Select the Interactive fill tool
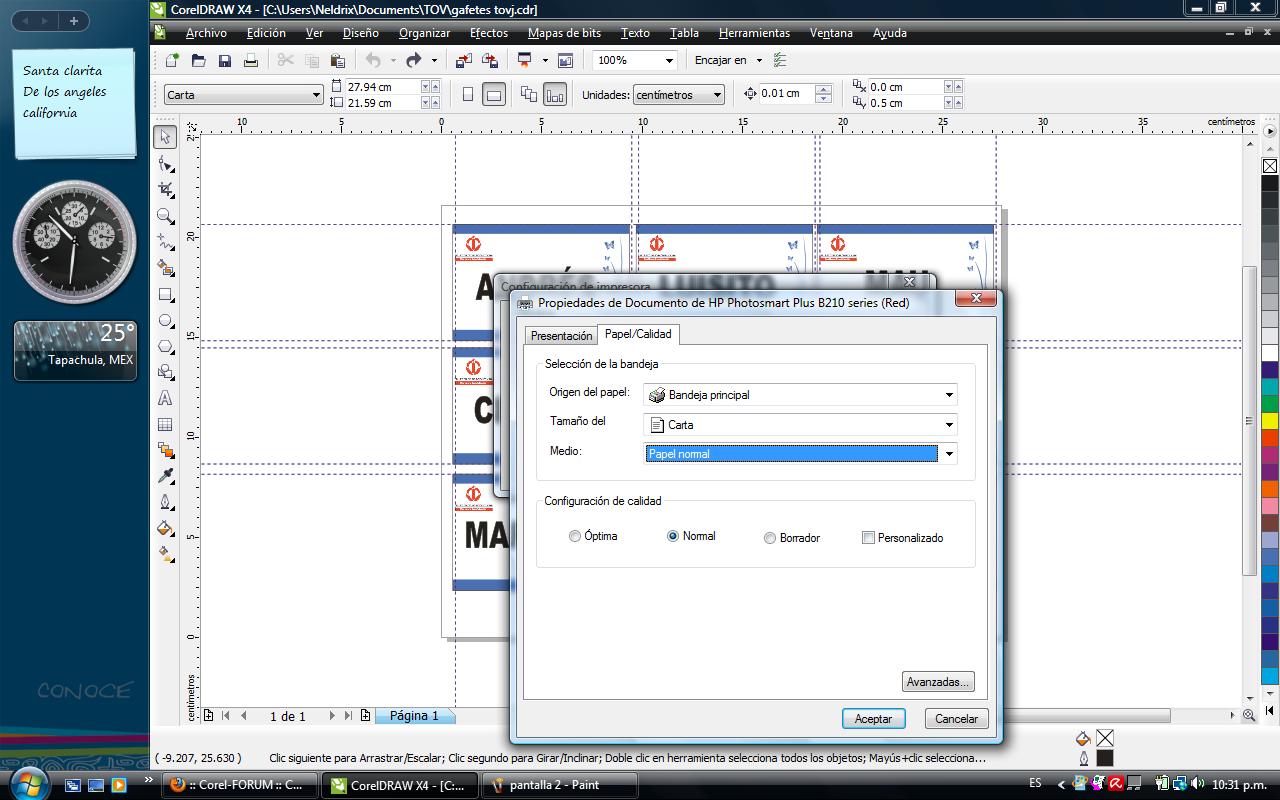1280x800 pixels. click(x=166, y=554)
